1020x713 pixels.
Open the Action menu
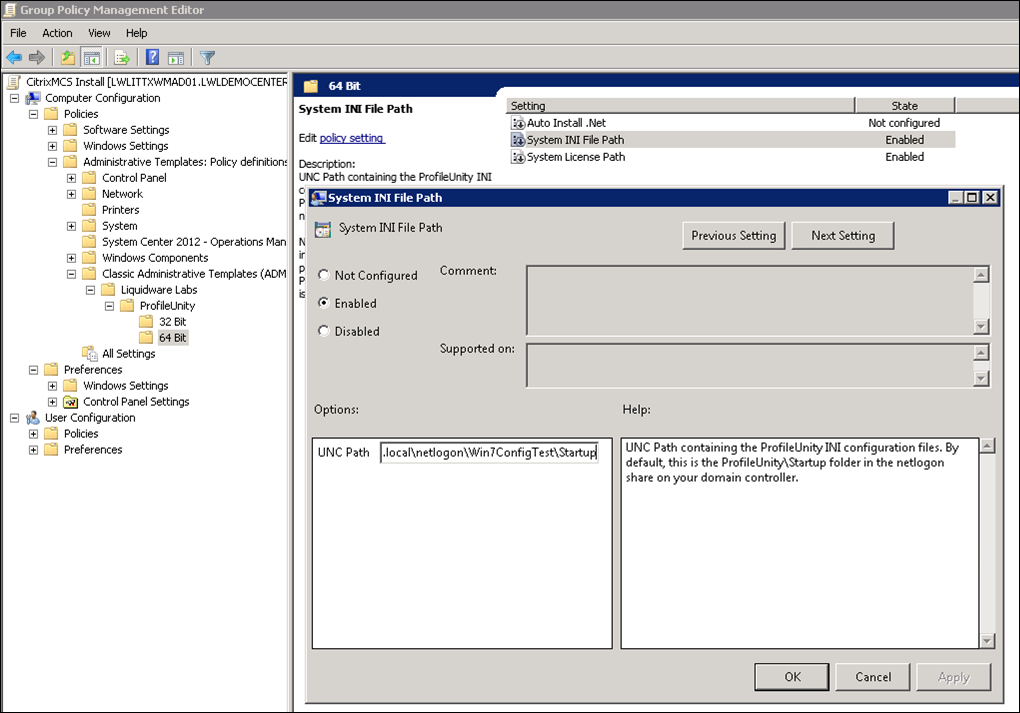[x=57, y=33]
